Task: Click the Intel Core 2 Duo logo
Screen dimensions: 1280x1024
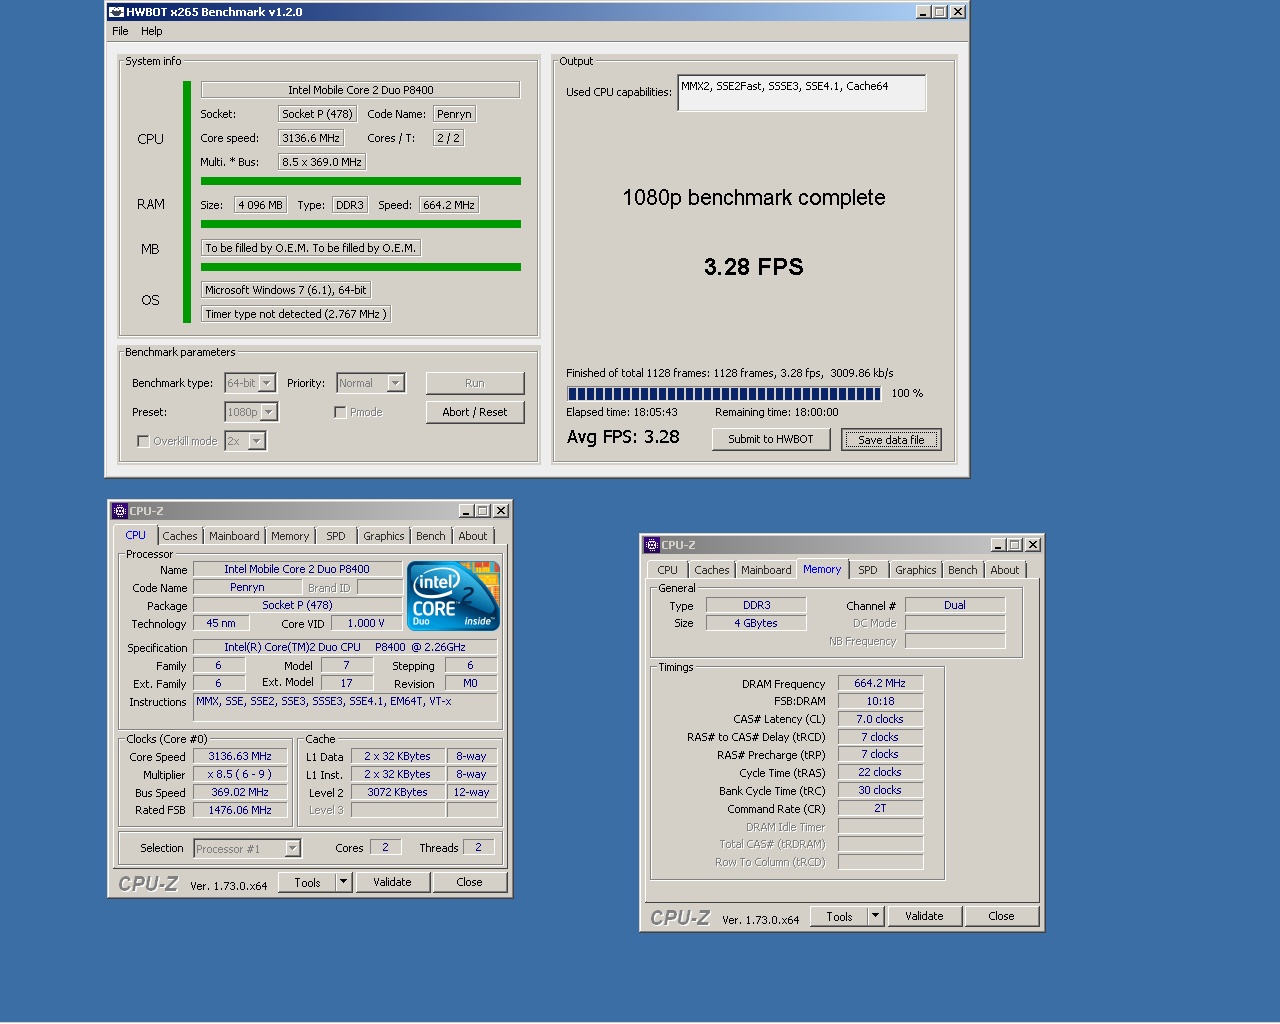Action: [x=453, y=596]
